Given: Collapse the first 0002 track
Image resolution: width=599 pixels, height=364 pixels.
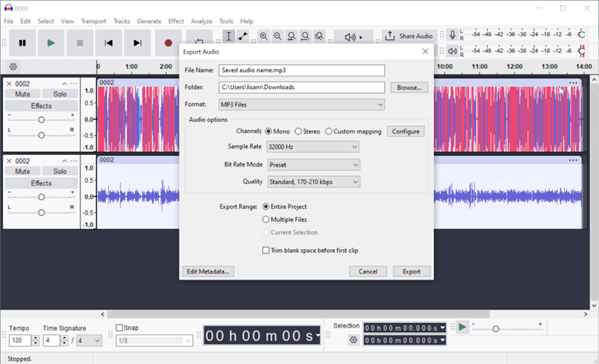Looking at the screenshot, I should pyautogui.click(x=64, y=84).
